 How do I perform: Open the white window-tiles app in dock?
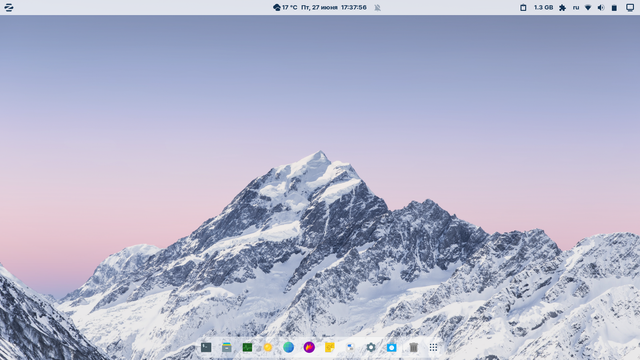[350, 347]
